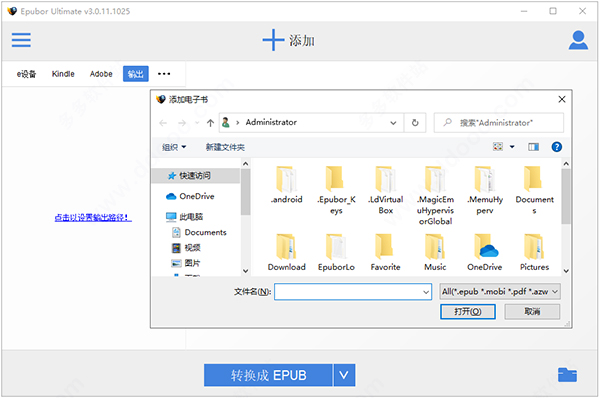Select 快速访问 in navigation pane
The width and height of the screenshot is (600, 398).
pos(195,176)
